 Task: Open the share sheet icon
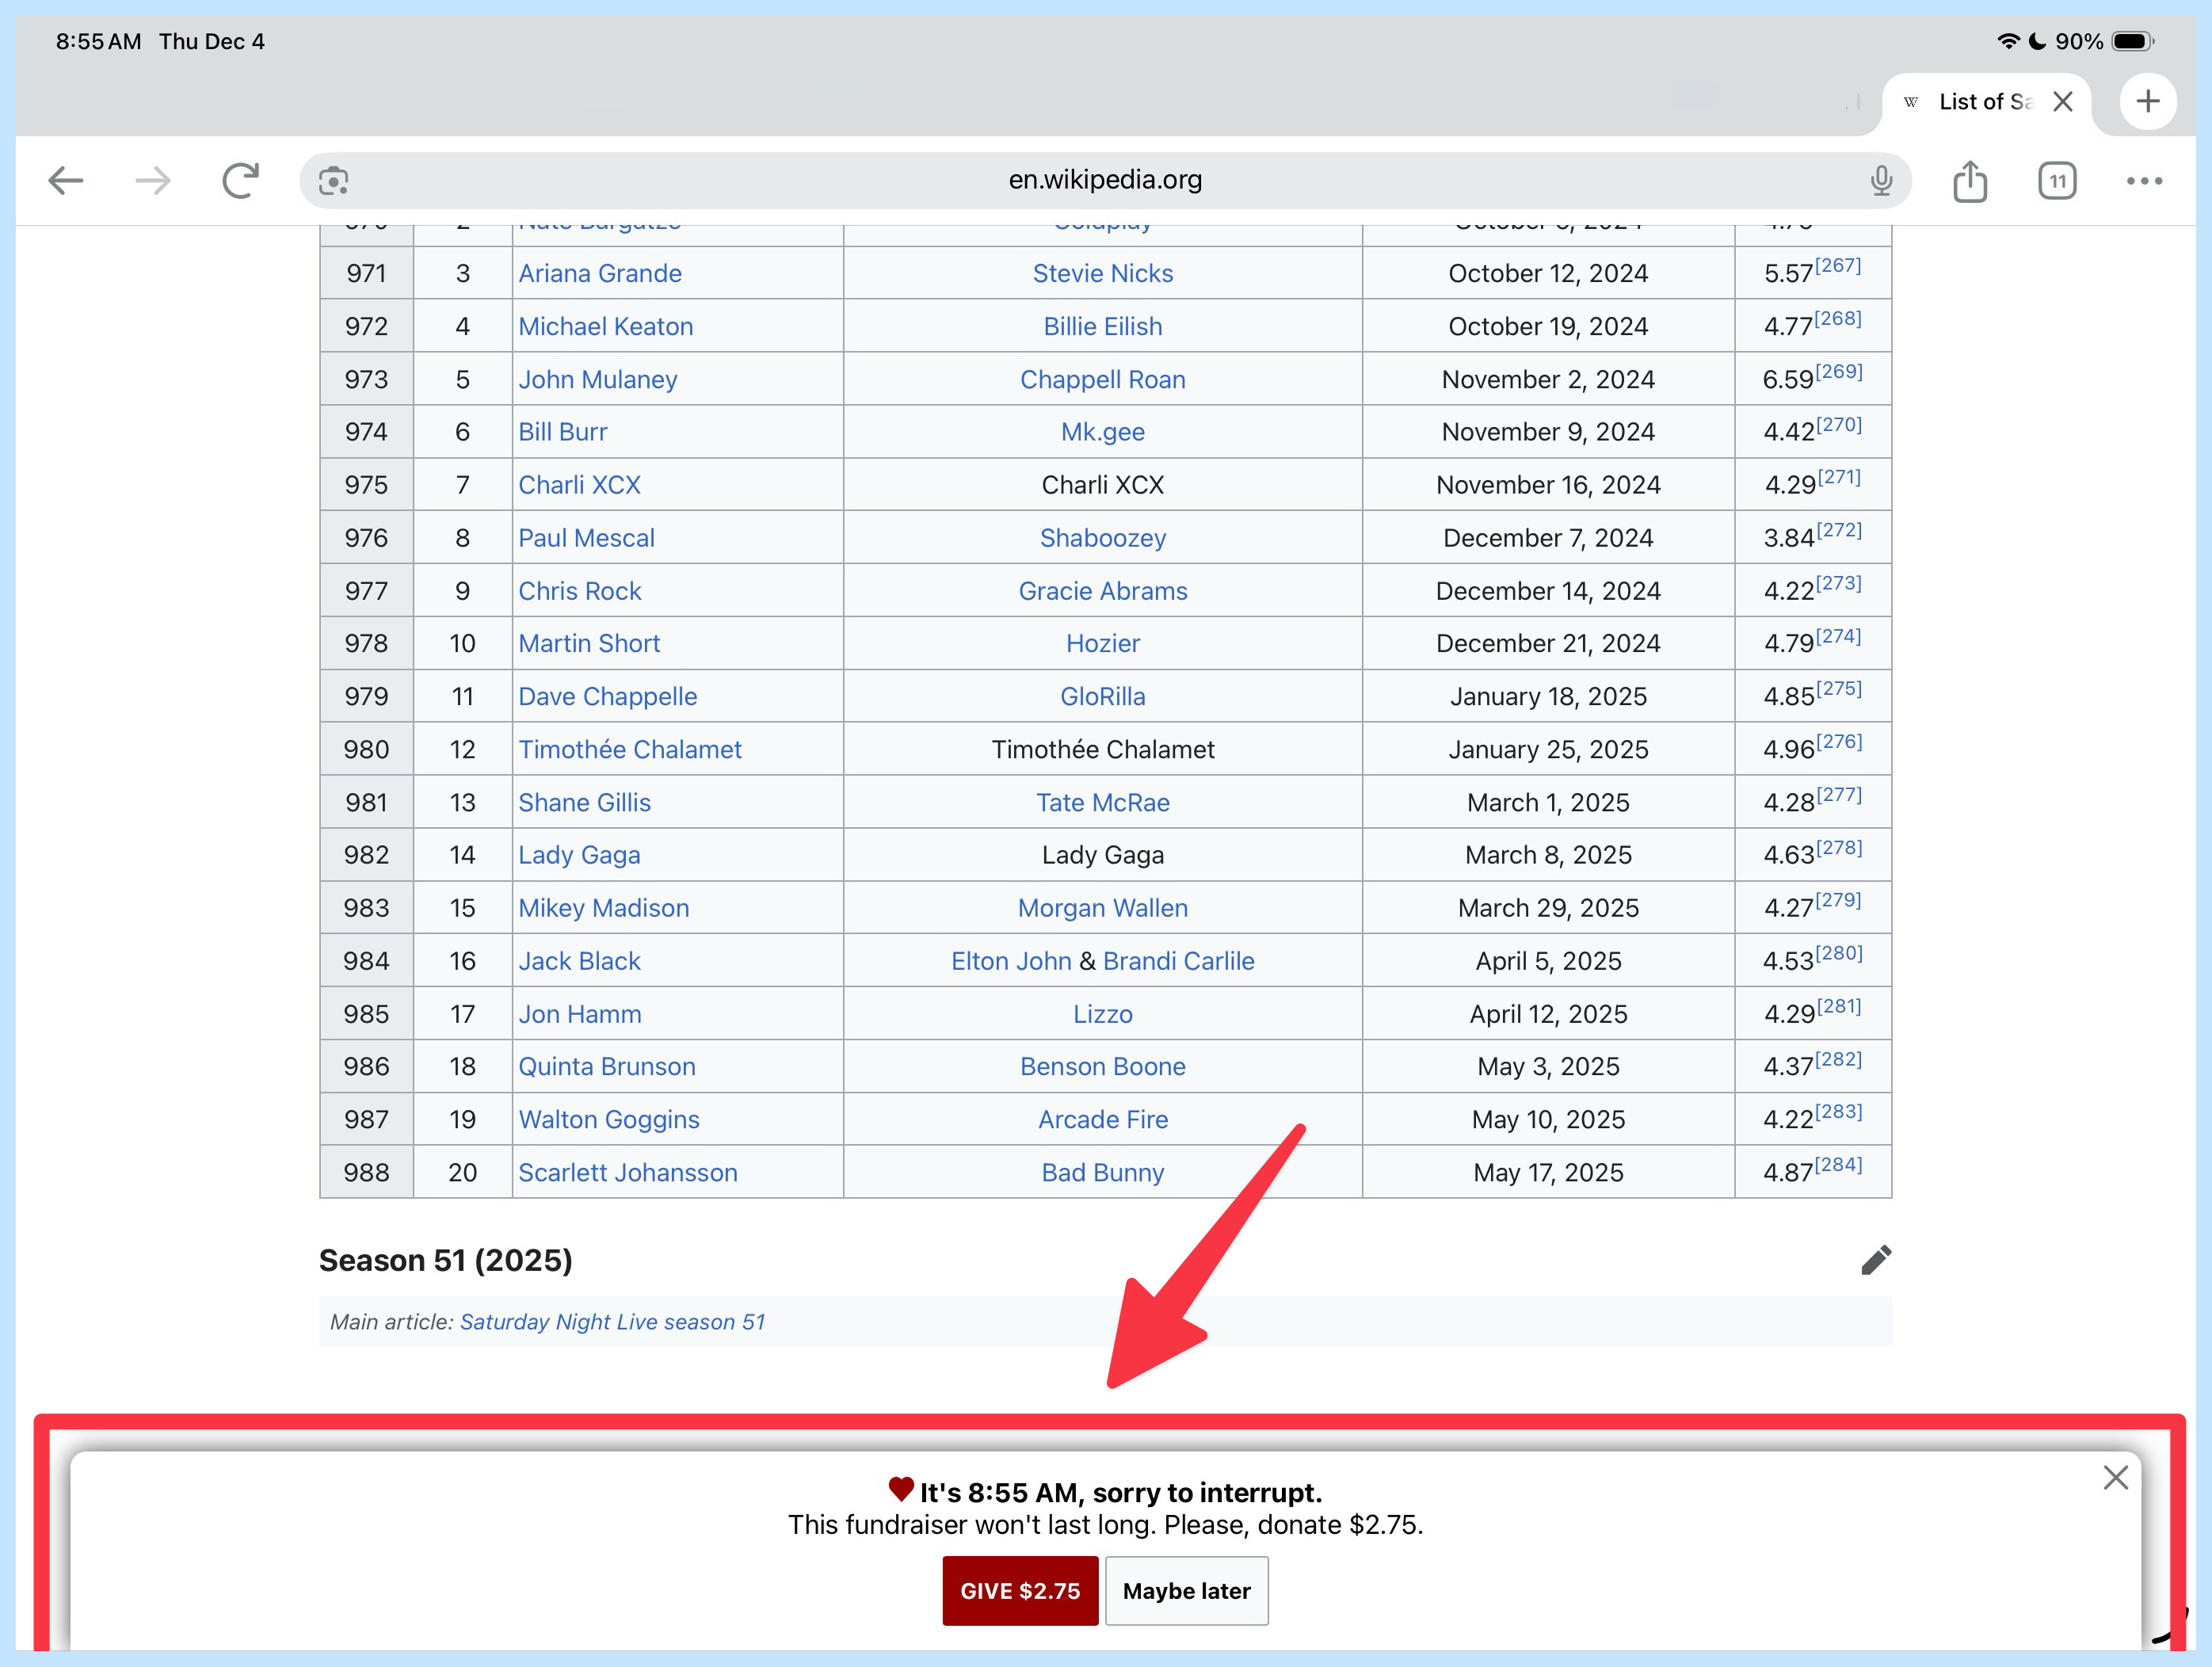pos(1969,181)
